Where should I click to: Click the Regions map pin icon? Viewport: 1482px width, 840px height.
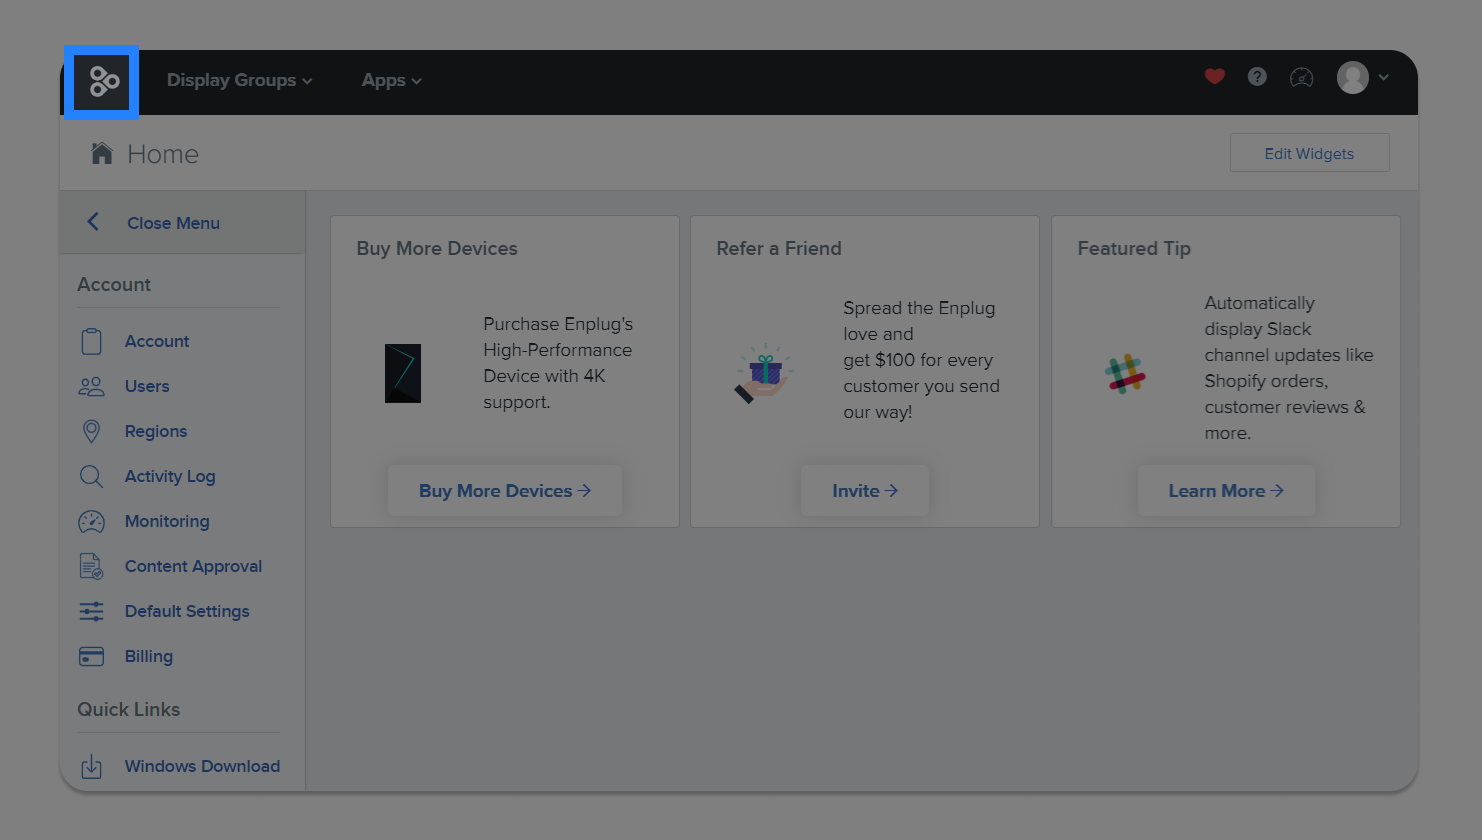(x=91, y=431)
